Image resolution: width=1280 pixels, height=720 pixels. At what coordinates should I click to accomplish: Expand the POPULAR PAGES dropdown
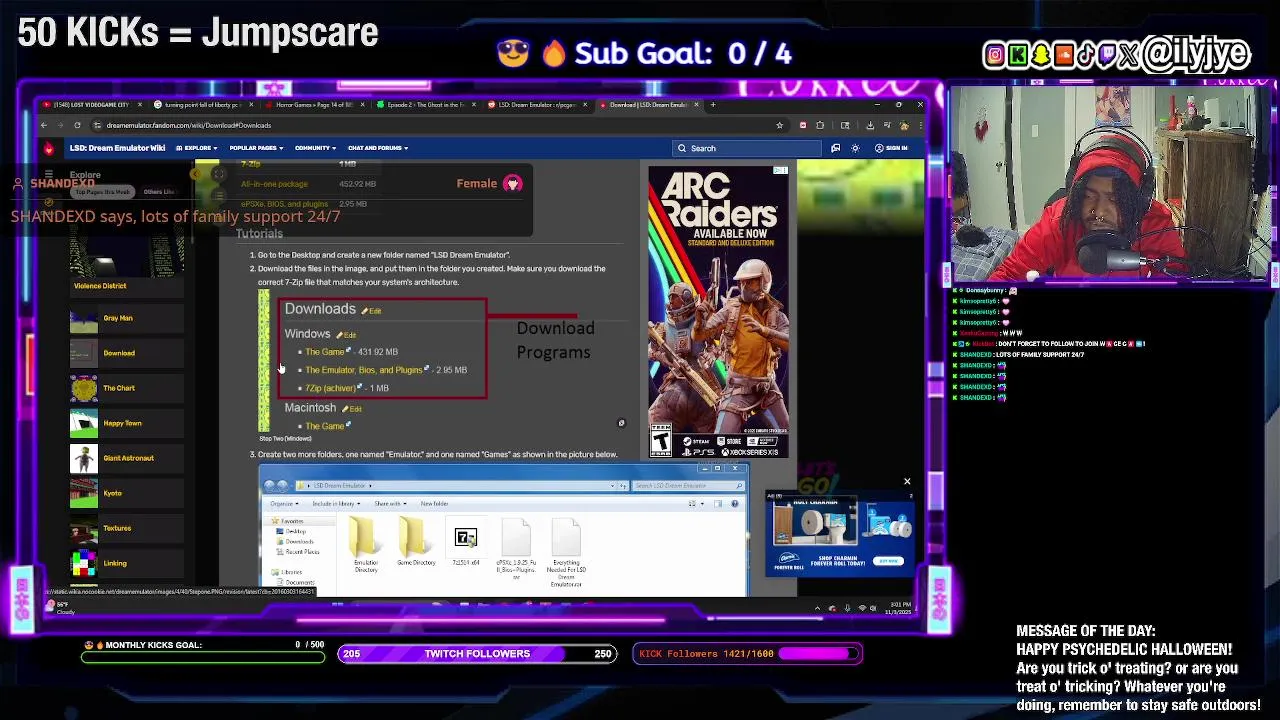[x=256, y=148]
